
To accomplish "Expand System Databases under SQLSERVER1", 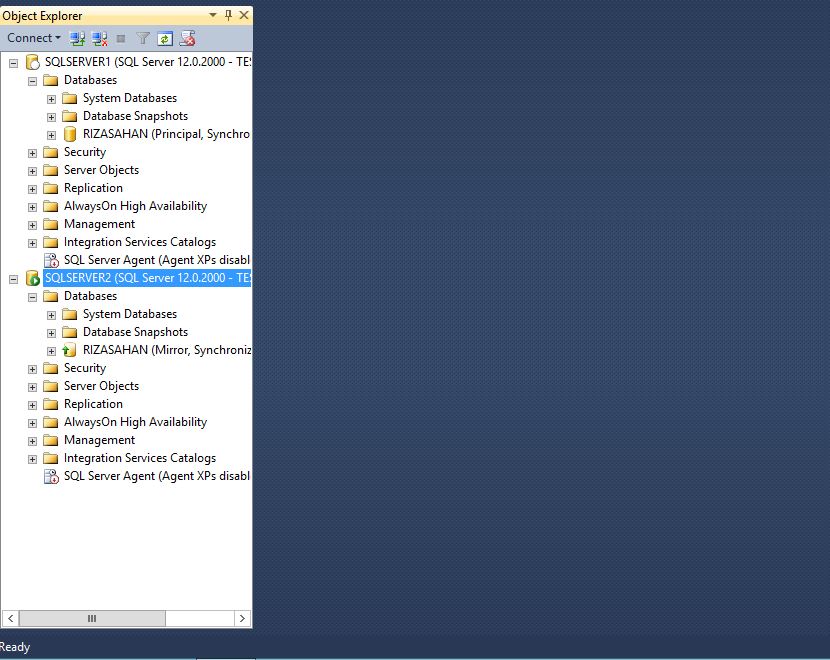I will pyautogui.click(x=51, y=98).
